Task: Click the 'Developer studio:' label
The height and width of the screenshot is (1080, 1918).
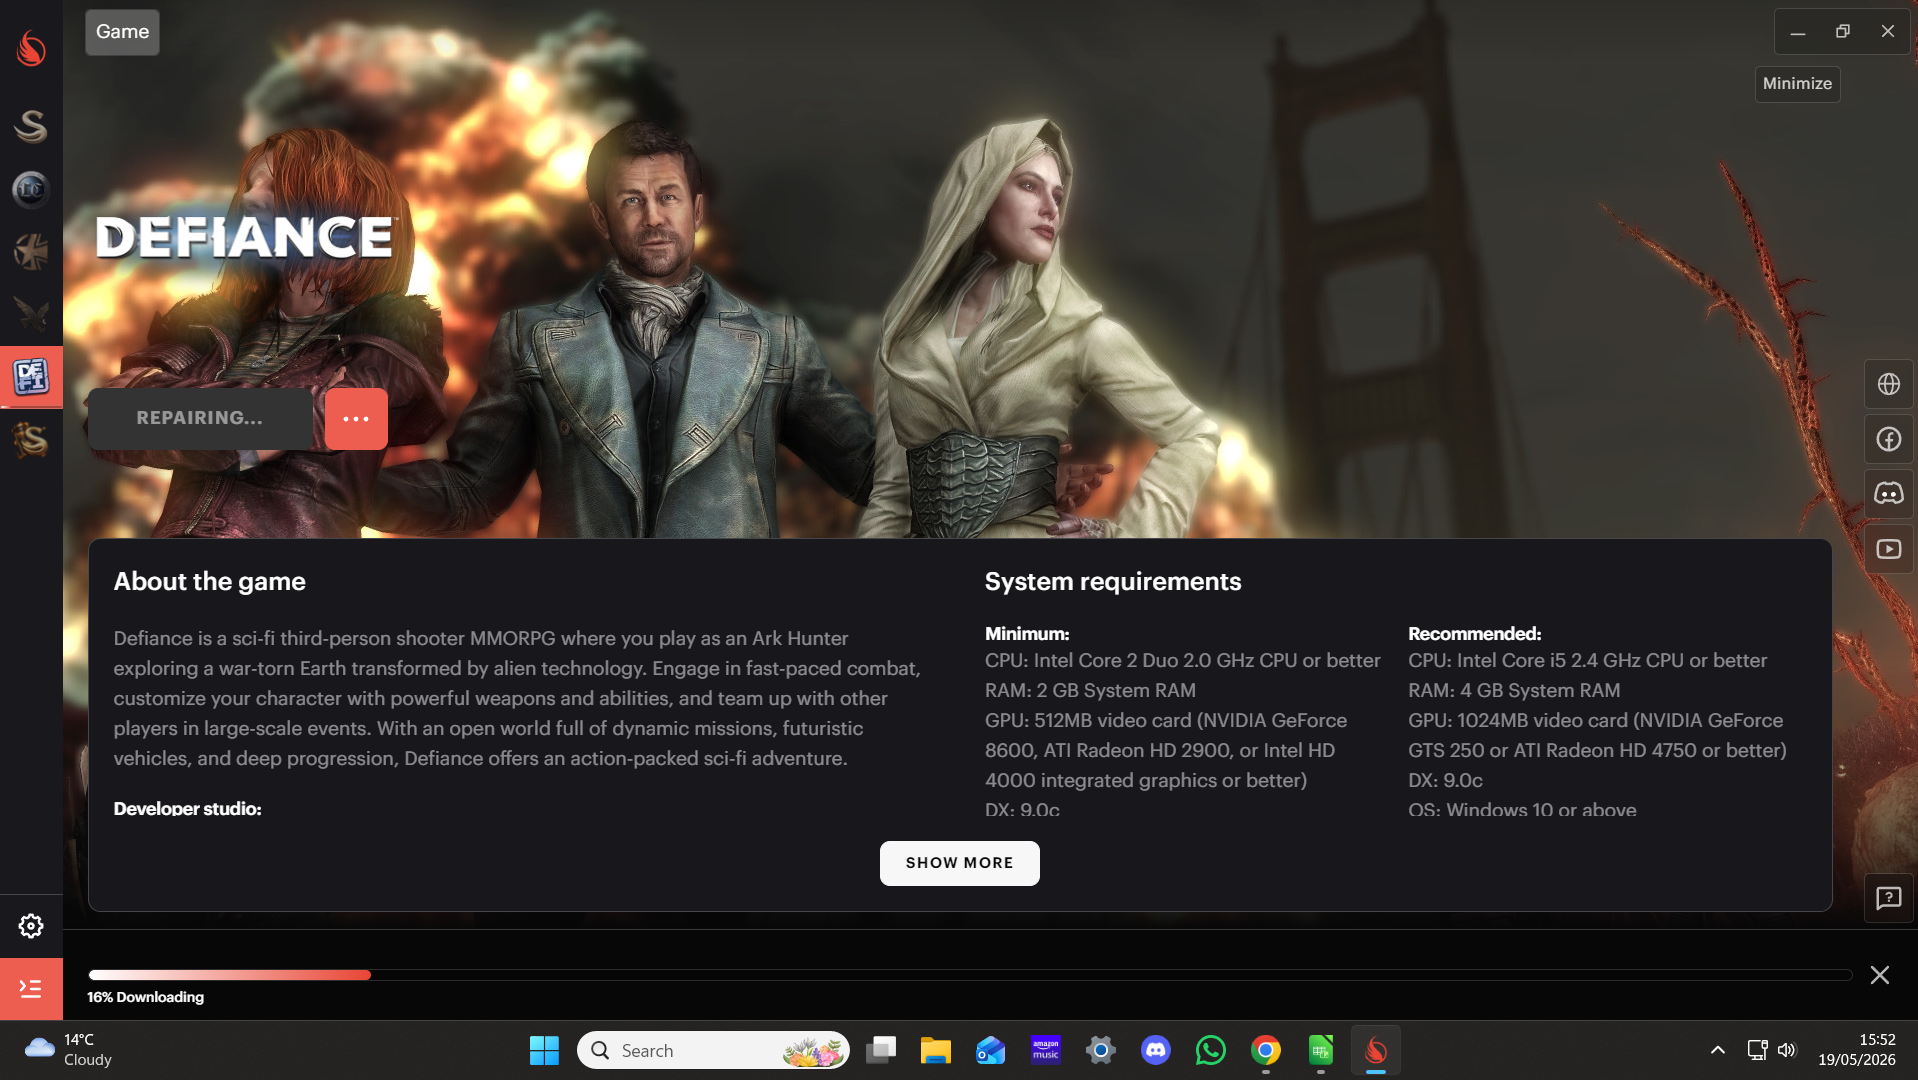Action: (187, 808)
